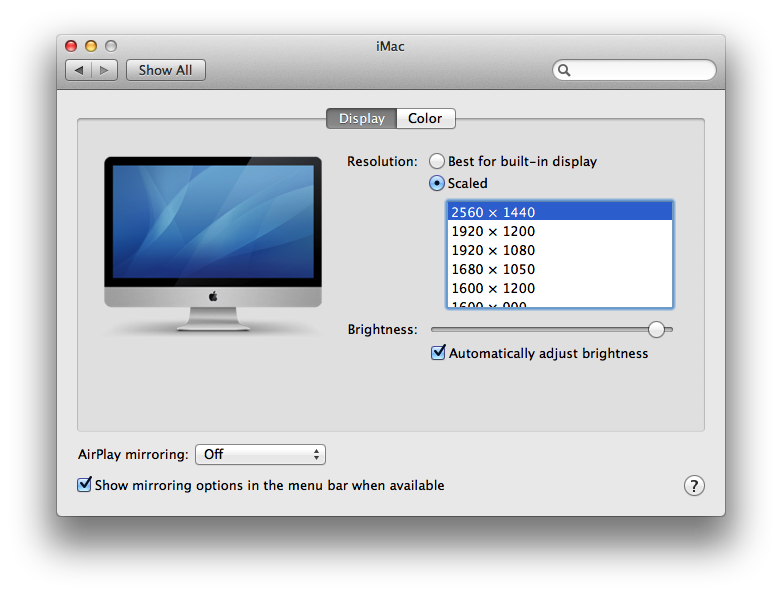This screenshot has height=595, width=782.
Task: Close the iMac preferences window
Action: click(x=71, y=46)
